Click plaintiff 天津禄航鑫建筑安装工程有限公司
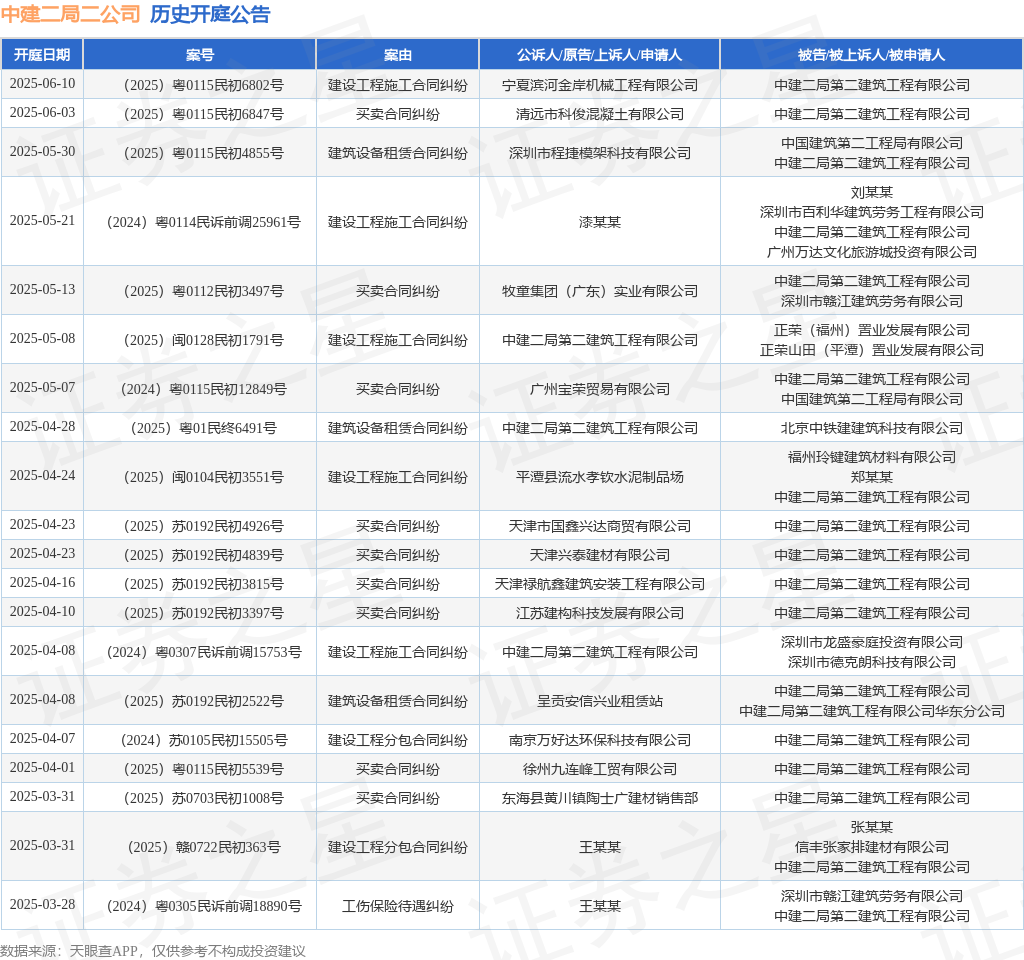The image size is (1024, 960). point(600,584)
